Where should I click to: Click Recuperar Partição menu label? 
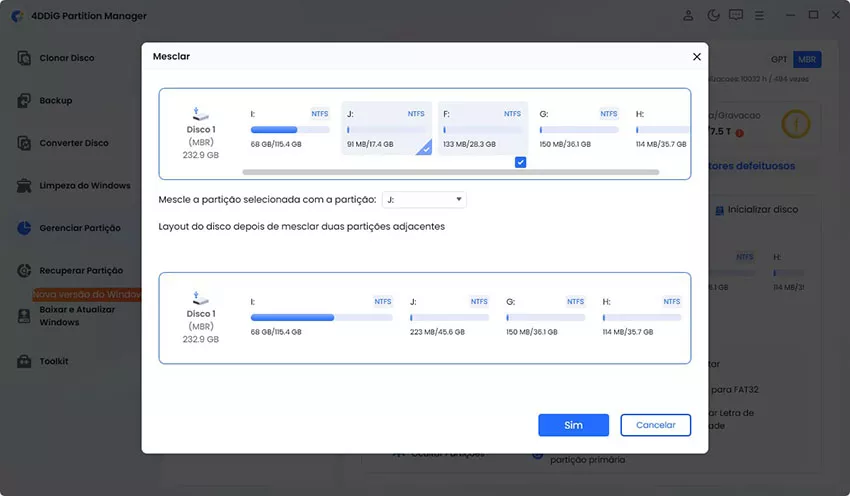tap(81, 270)
